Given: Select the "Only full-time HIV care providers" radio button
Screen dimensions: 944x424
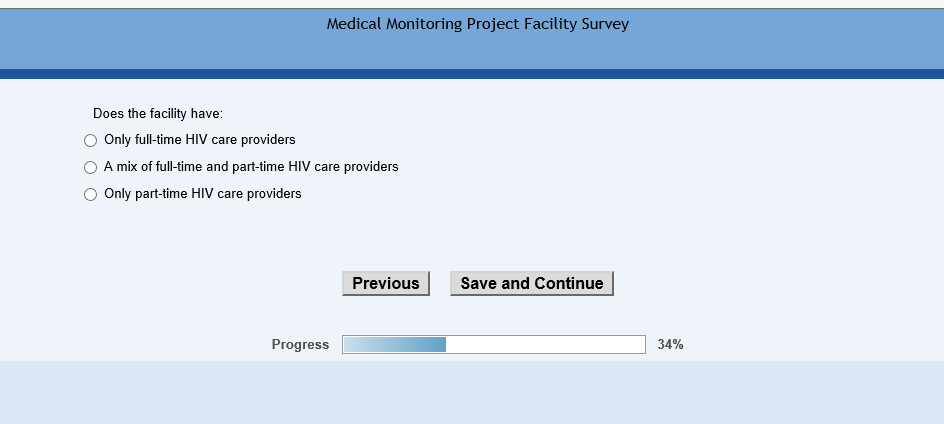Looking at the screenshot, I should 91,141.
